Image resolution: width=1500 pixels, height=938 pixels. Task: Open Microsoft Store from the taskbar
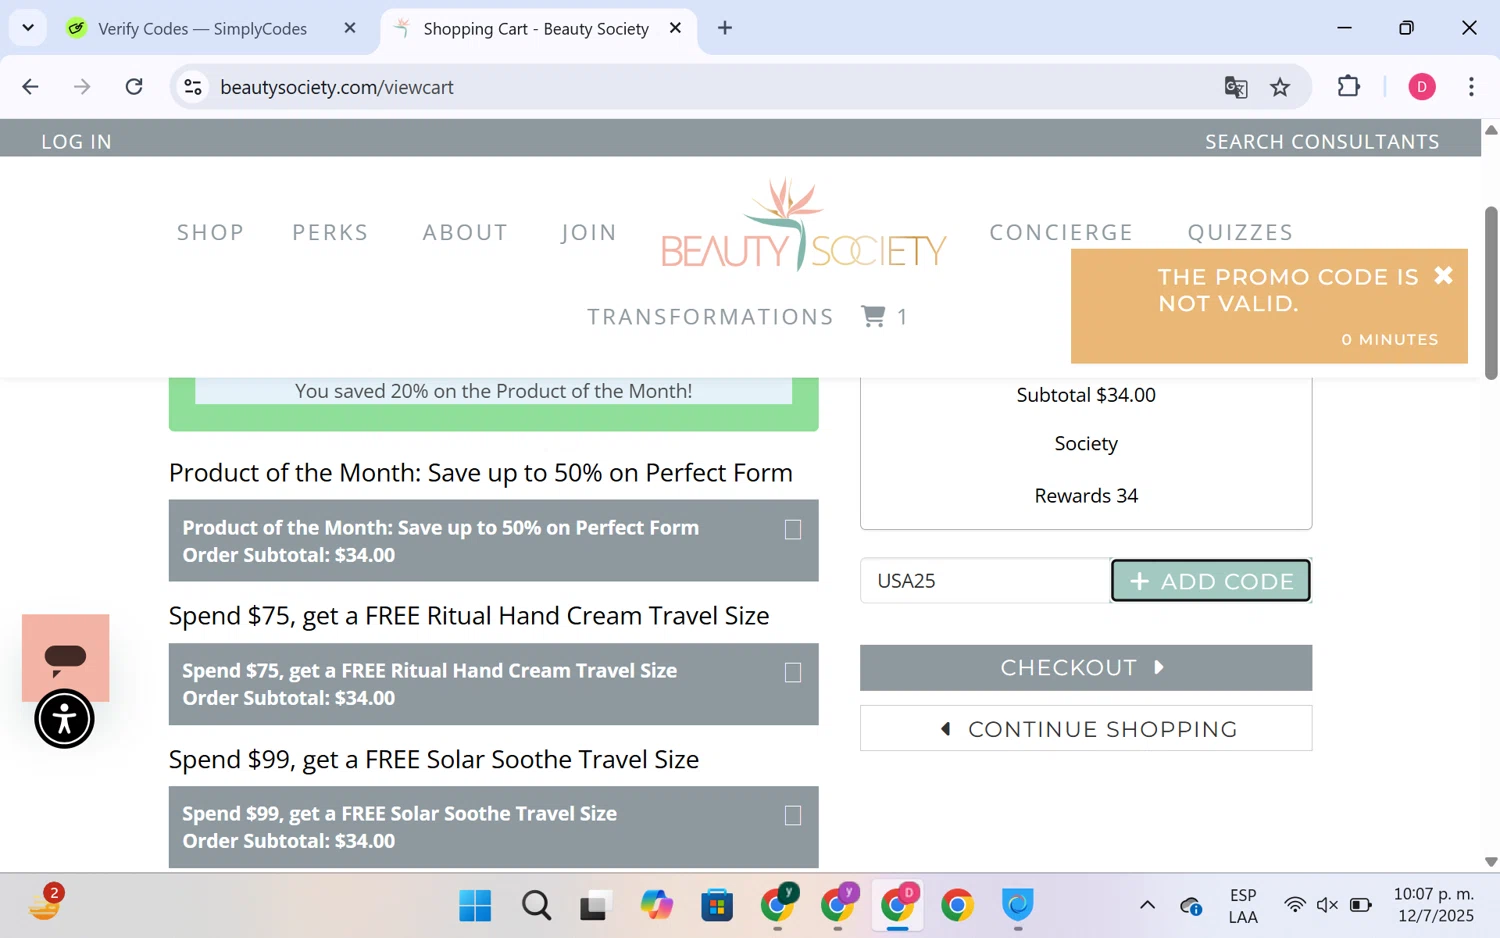coord(717,906)
